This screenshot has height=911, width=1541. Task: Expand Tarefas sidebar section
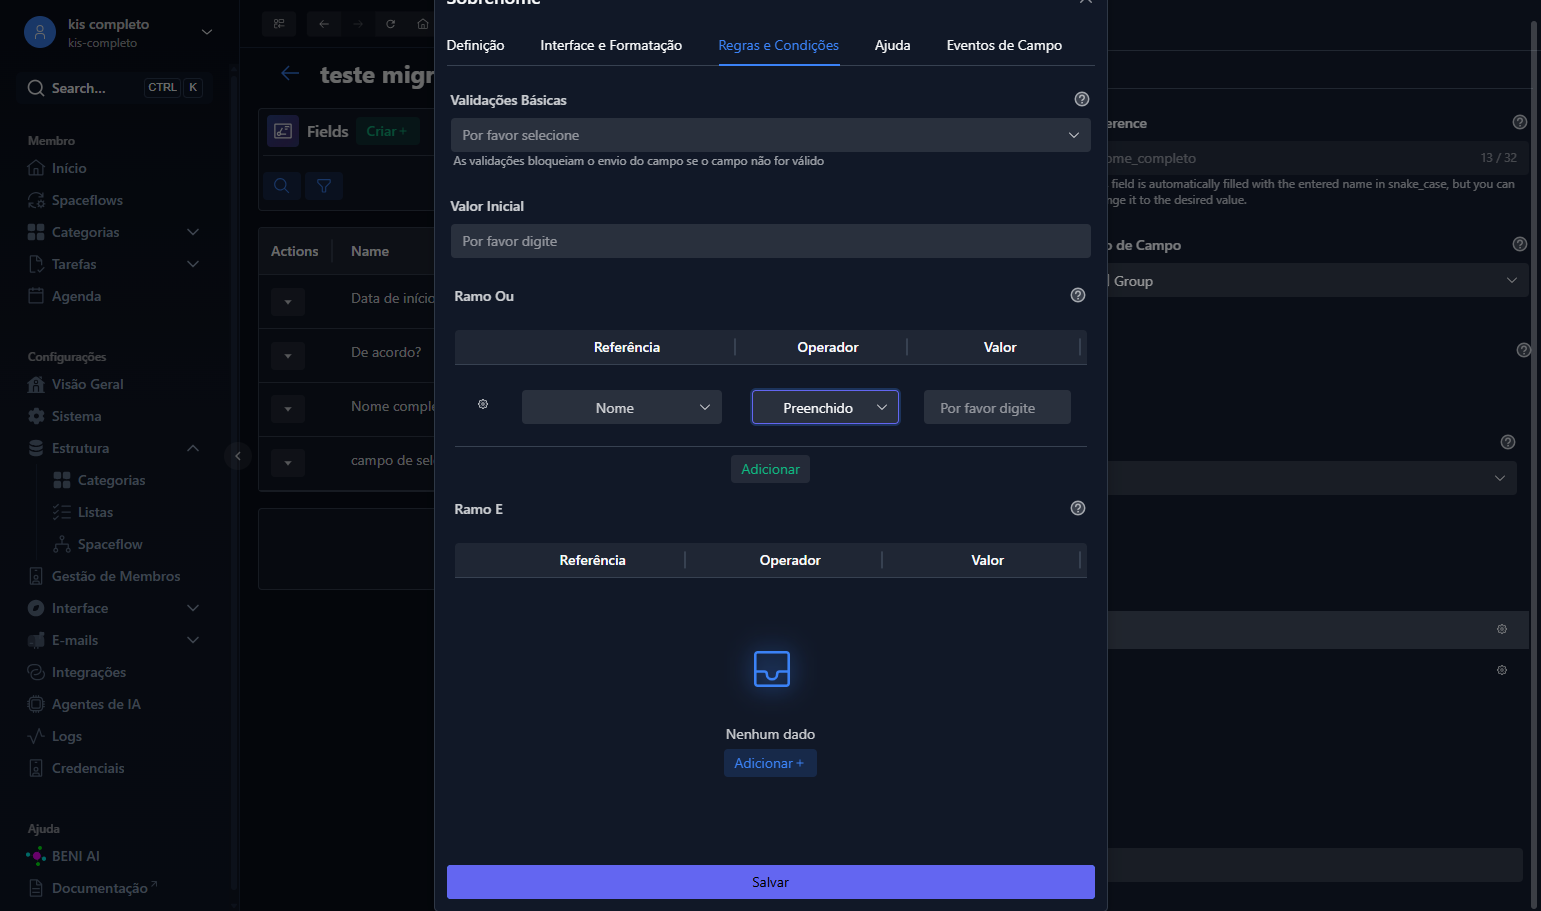point(193,264)
